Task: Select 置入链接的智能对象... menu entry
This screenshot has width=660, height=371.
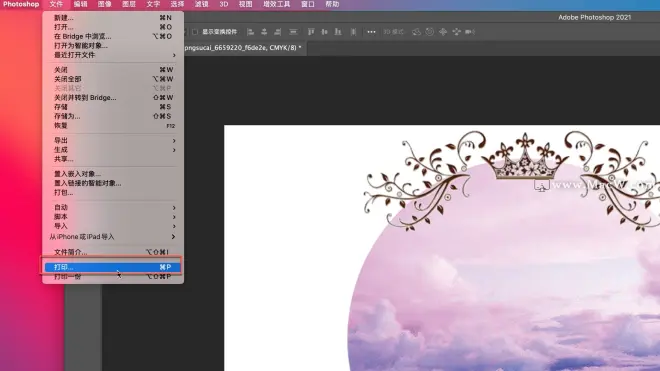Action: tap(113, 183)
